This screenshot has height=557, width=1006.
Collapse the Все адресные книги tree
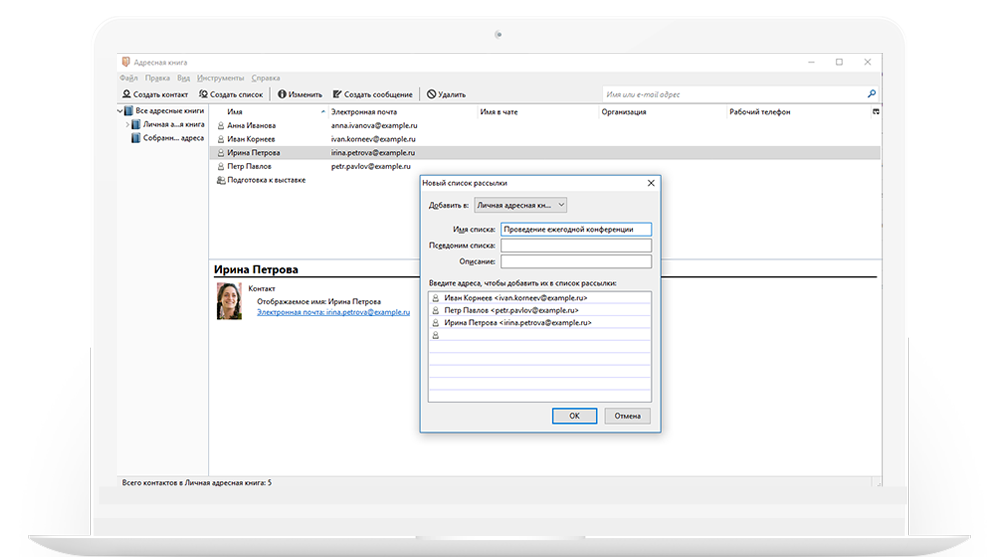119,111
